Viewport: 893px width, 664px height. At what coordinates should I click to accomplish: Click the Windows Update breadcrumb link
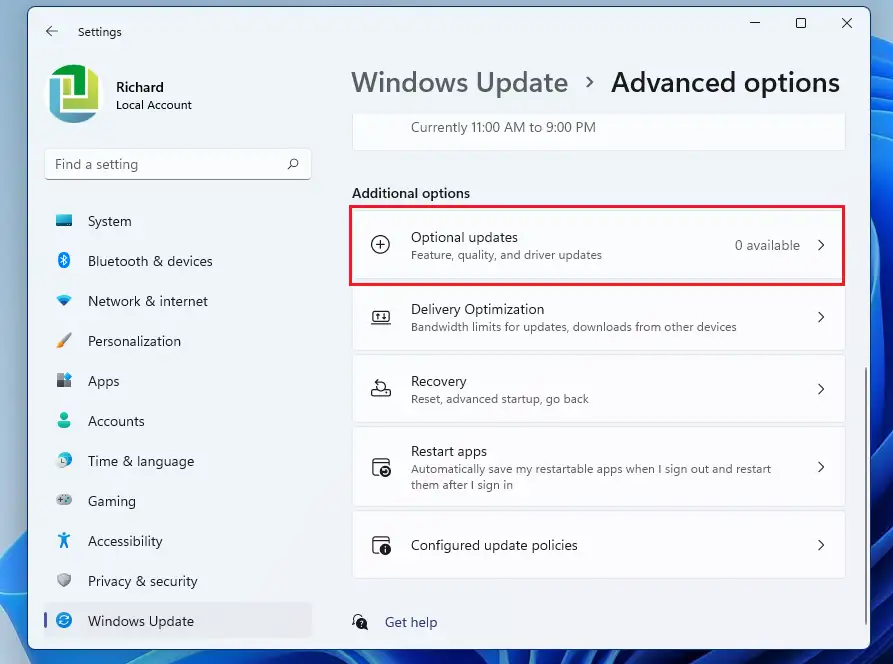tap(460, 83)
